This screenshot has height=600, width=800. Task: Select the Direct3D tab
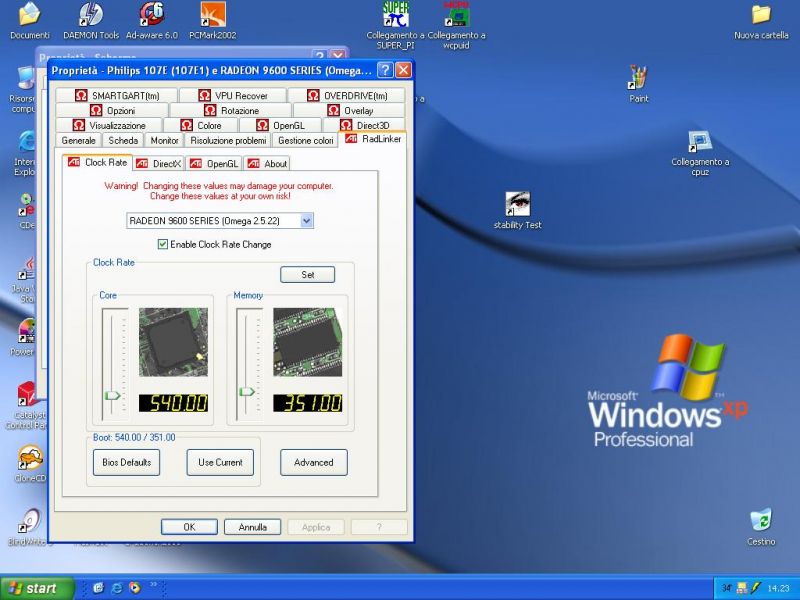[364, 126]
